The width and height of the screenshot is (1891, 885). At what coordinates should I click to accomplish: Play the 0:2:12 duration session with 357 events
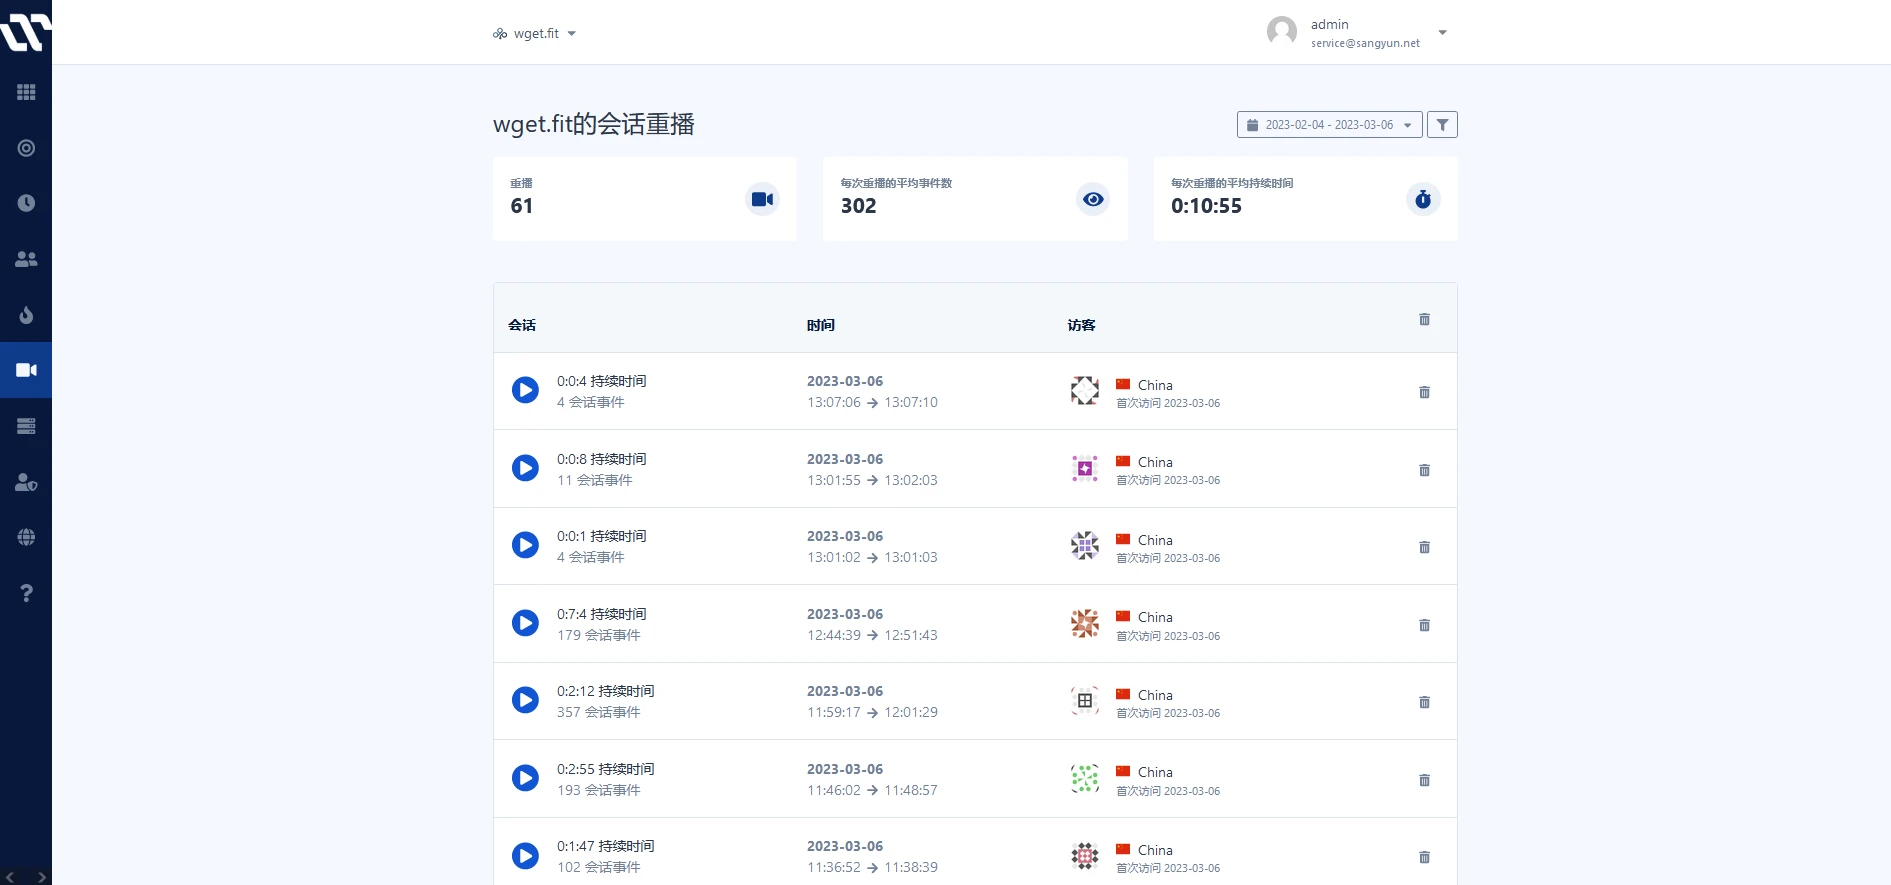(525, 701)
